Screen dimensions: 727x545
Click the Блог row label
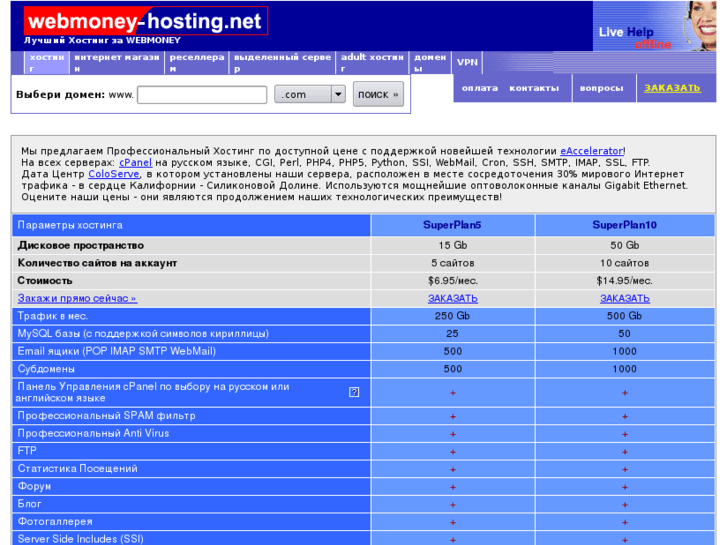[29, 504]
